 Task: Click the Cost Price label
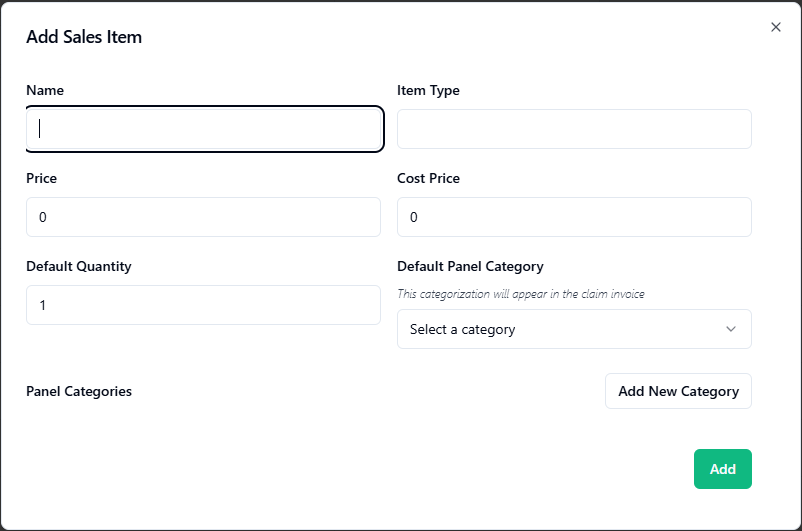click(428, 178)
